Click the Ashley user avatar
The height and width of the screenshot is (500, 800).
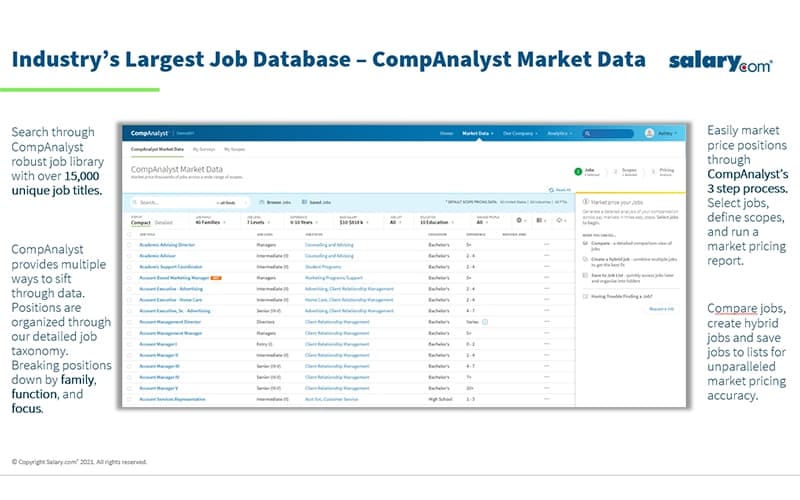tap(649, 133)
